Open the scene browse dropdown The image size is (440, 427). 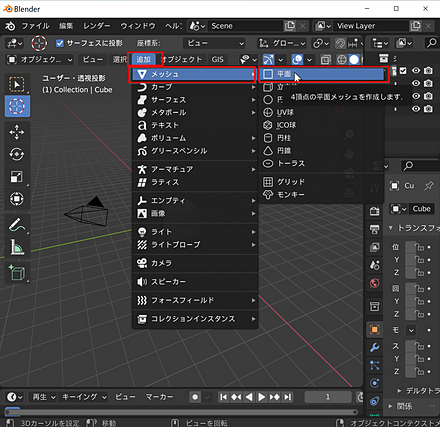(197, 26)
